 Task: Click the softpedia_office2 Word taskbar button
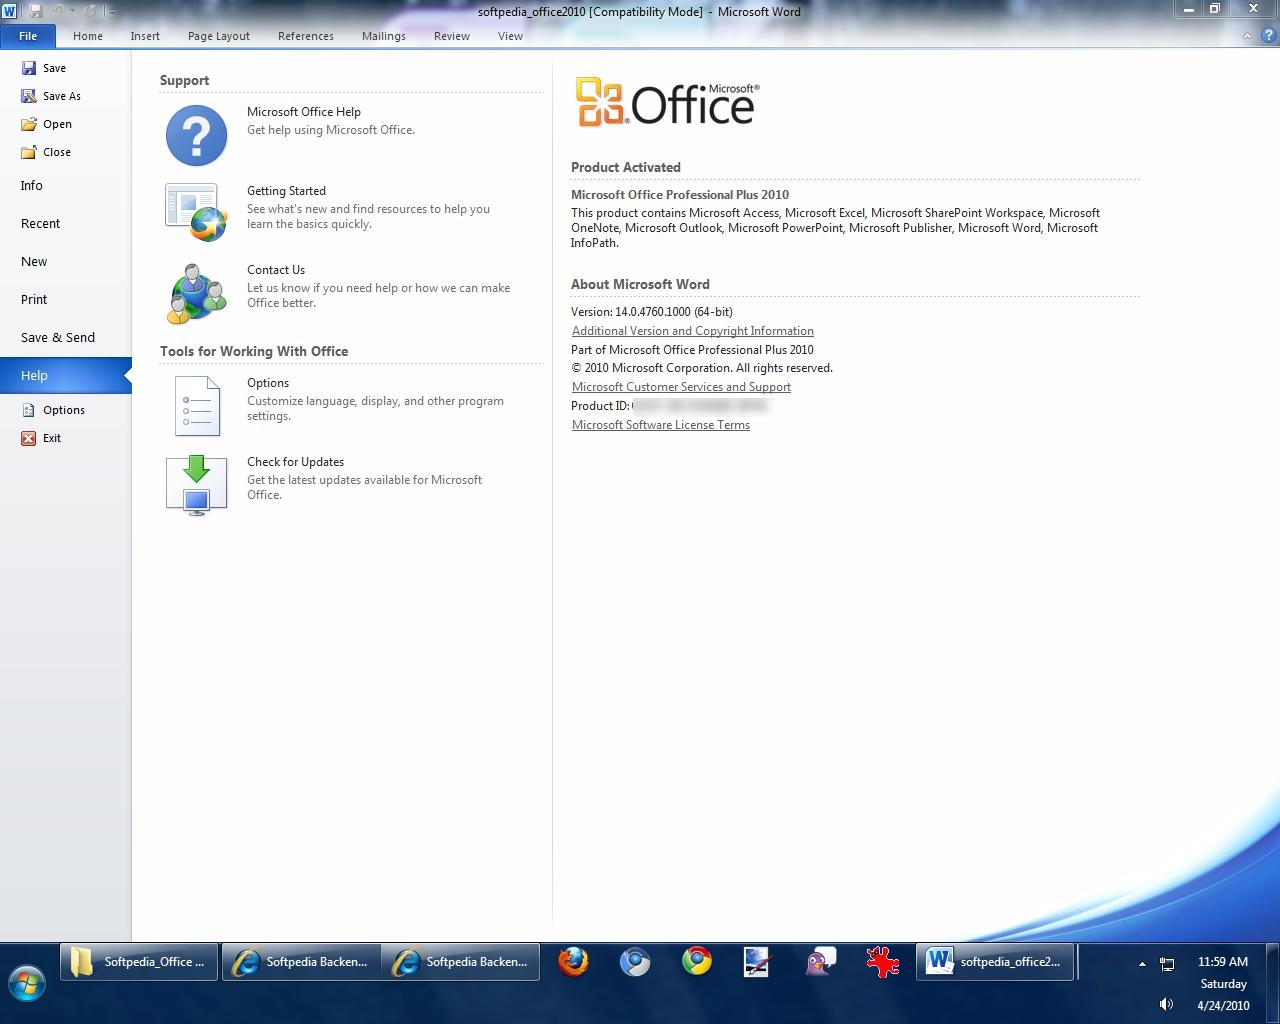click(995, 962)
